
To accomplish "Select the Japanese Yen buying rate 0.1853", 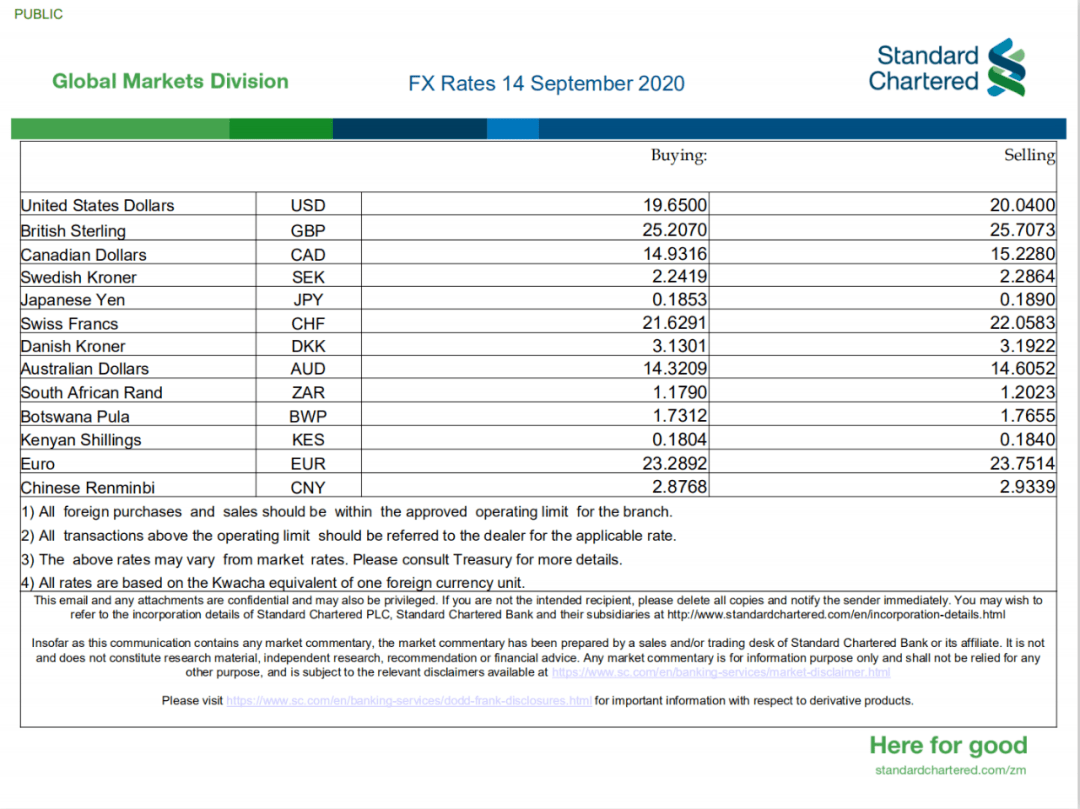I will [x=679, y=300].
